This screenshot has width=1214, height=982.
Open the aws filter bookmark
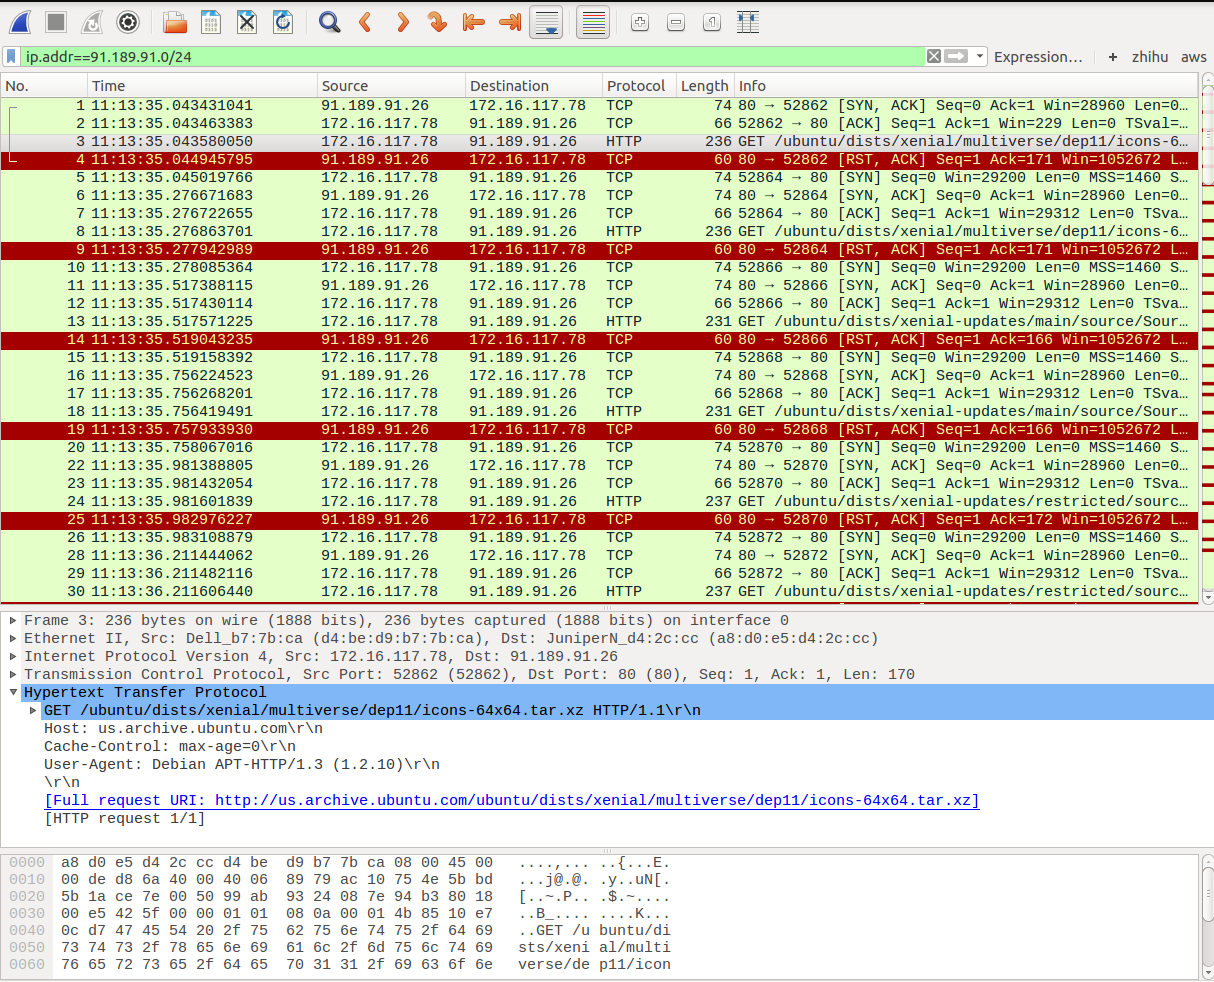coord(1194,57)
